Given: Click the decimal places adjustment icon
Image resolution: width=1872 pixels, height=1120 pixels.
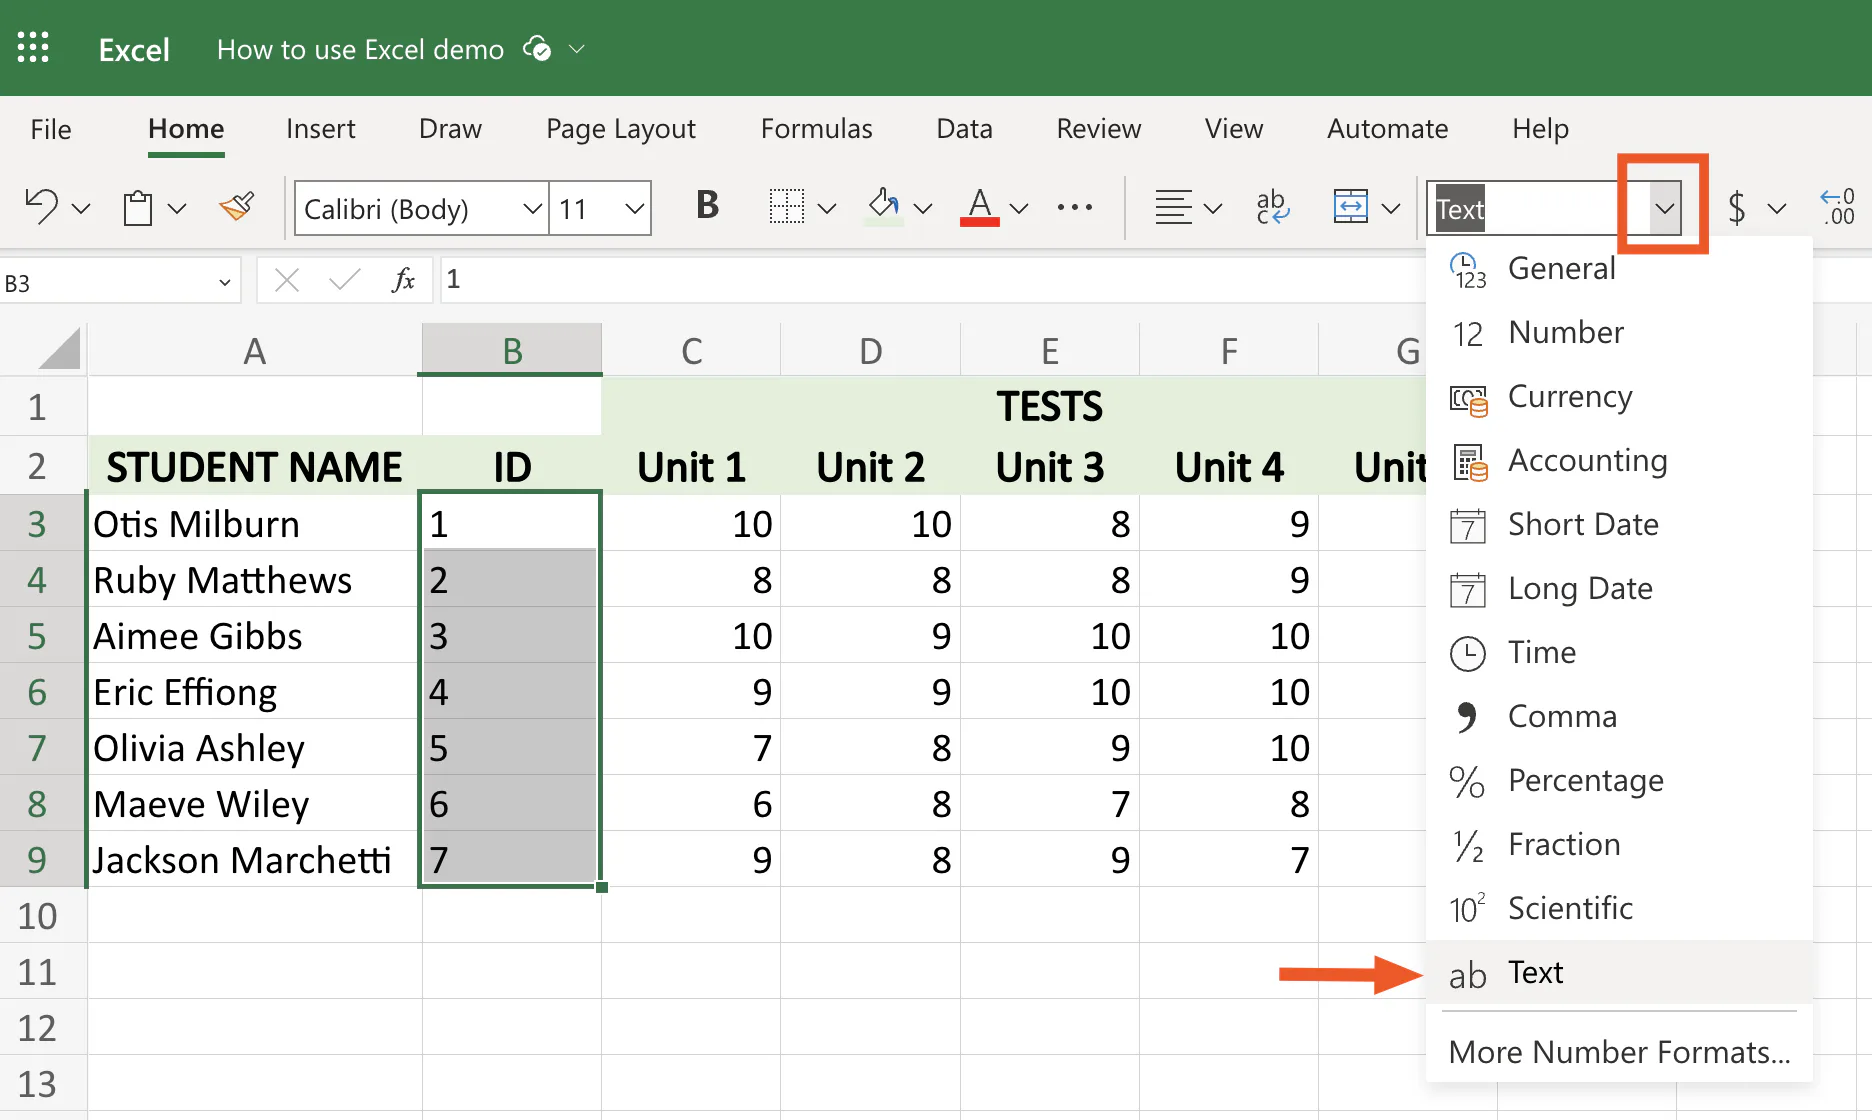Looking at the screenshot, I should pyautogui.click(x=1839, y=206).
